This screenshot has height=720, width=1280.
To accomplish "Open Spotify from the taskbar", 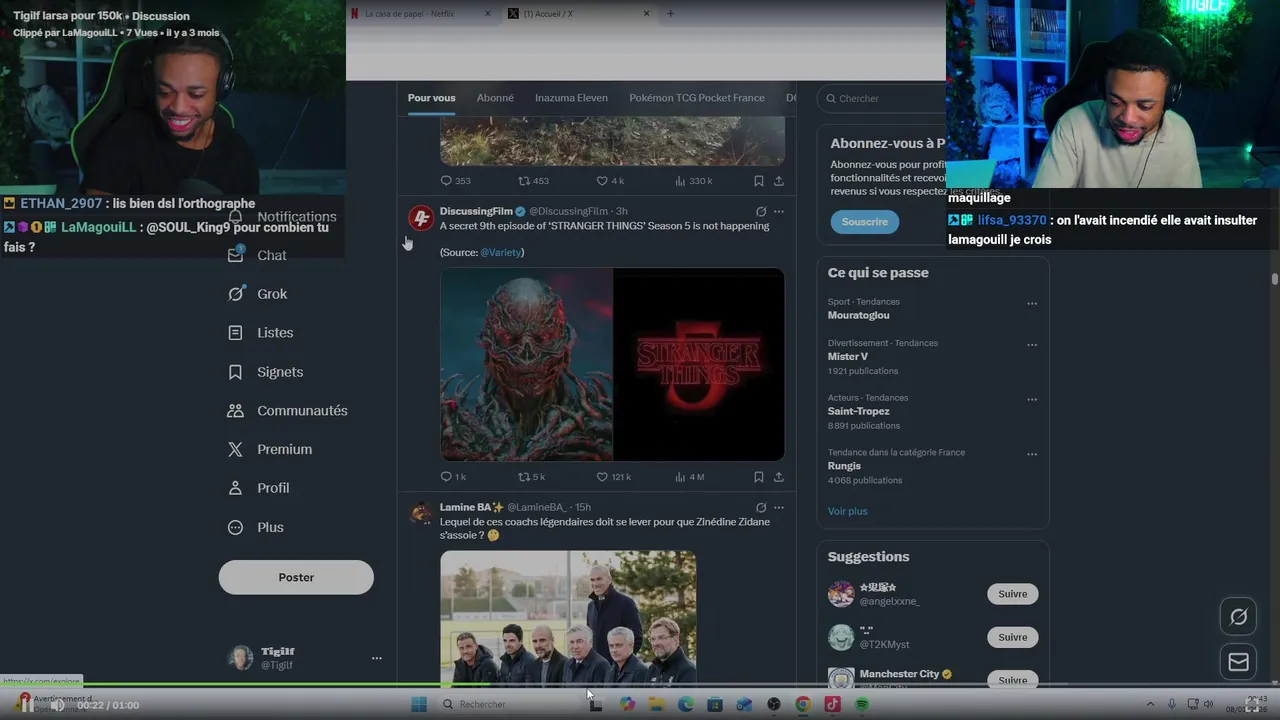I will pos(862,705).
